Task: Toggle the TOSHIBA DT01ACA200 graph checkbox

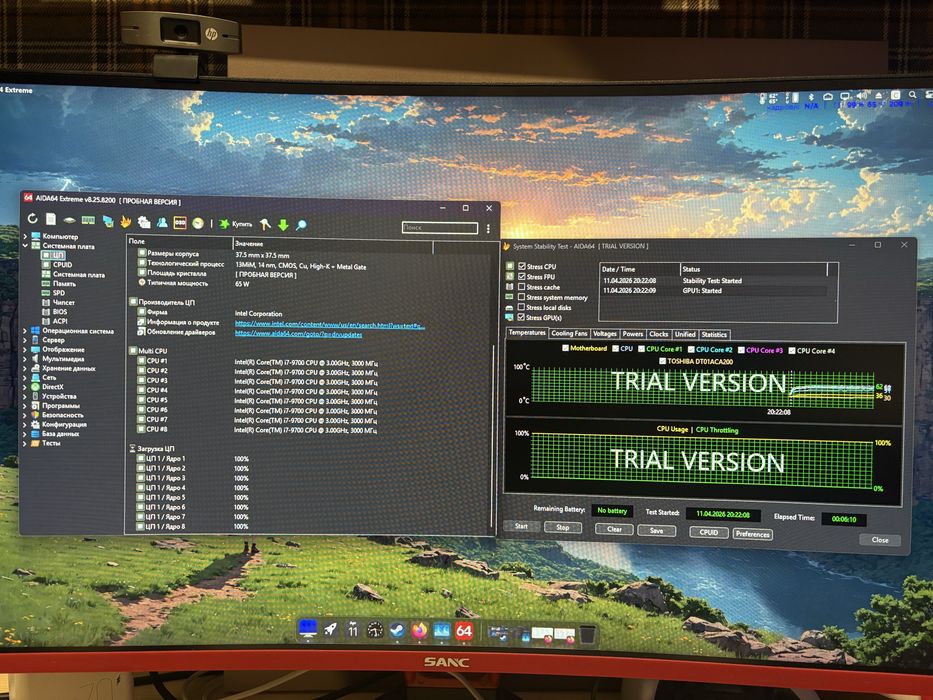Action: pos(662,361)
